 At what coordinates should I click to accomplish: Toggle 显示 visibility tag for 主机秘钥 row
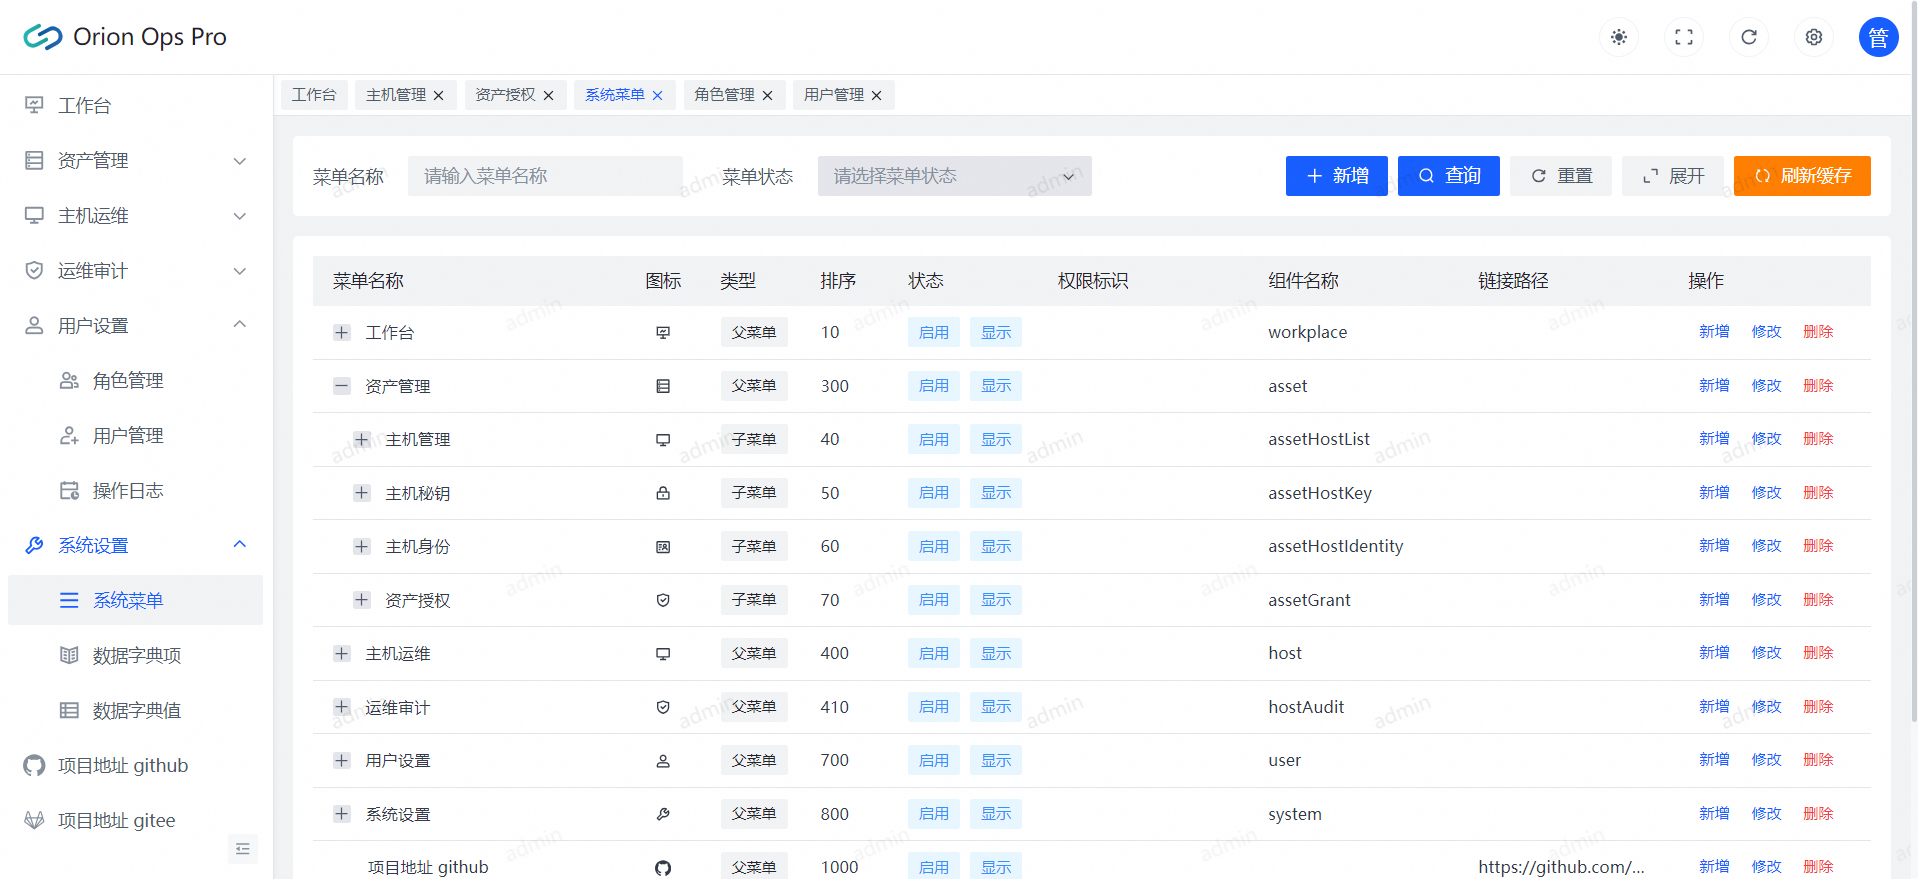pos(995,493)
